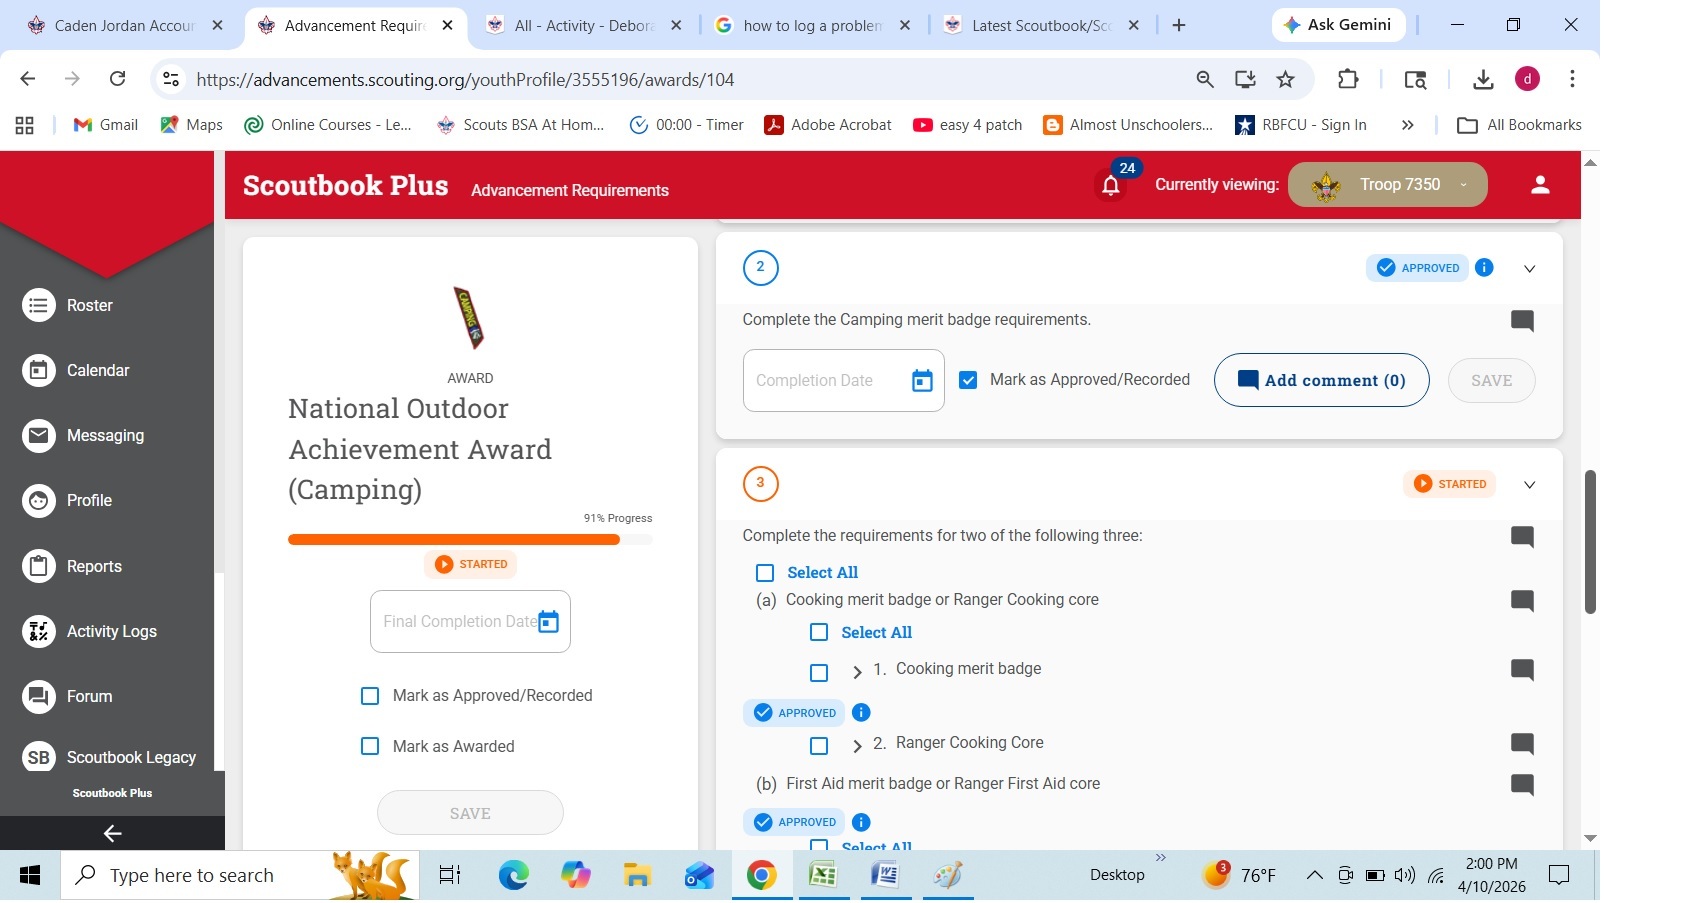The height and width of the screenshot is (903, 1682).
Task: Click the Ask Gemini button
Action: coord(1338,25)
